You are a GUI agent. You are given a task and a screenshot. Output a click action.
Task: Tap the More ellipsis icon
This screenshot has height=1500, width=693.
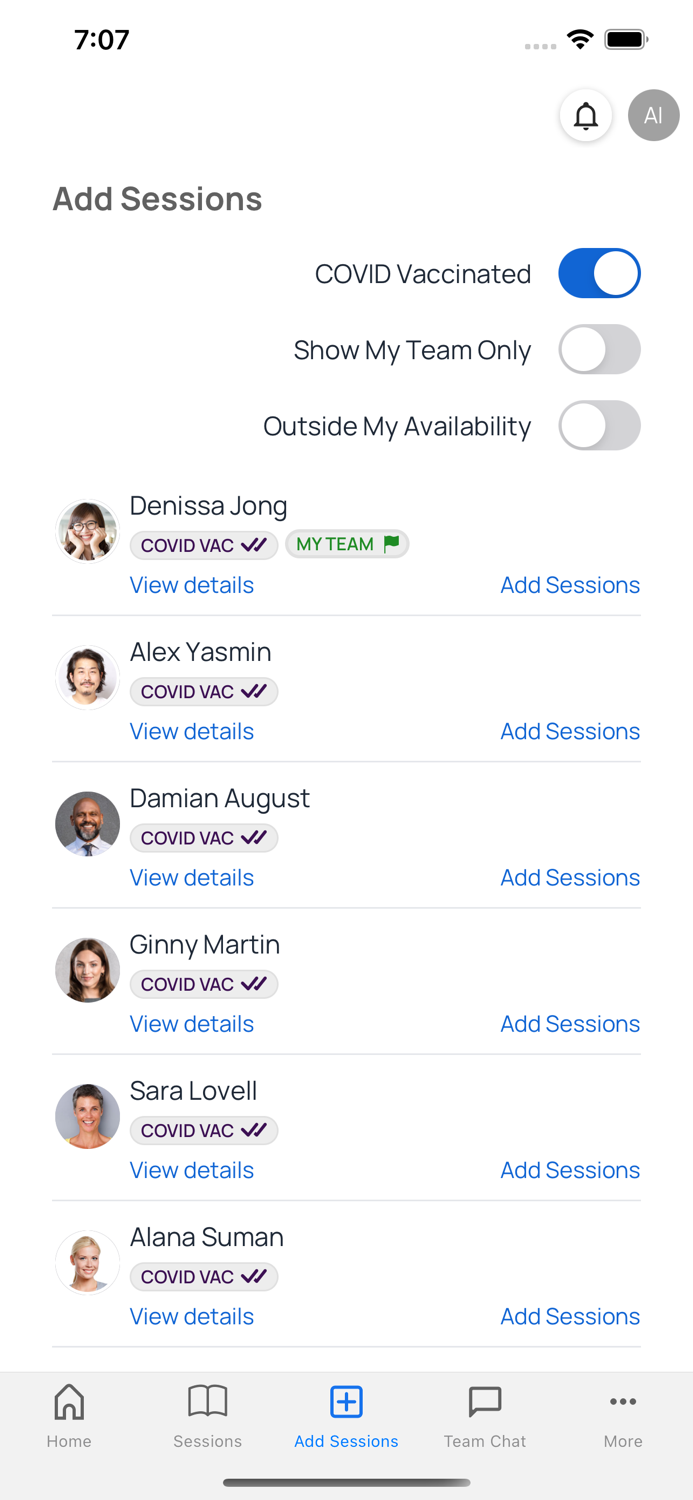(623, 1416)
